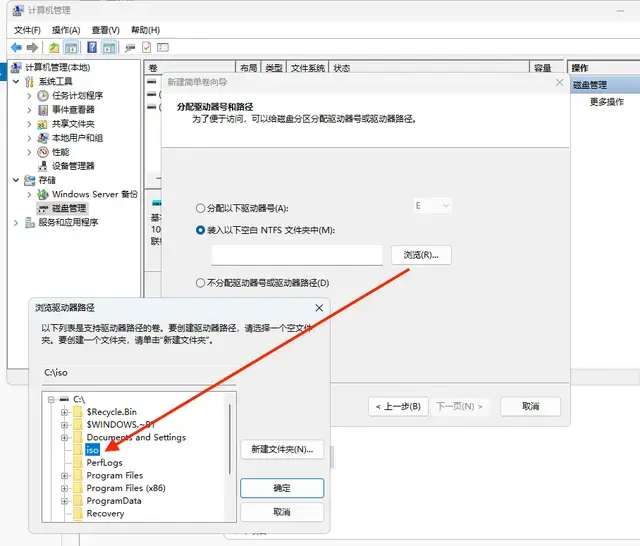
Task: Click the Forward arrow toolbar icon
Action: click(32, 48)
